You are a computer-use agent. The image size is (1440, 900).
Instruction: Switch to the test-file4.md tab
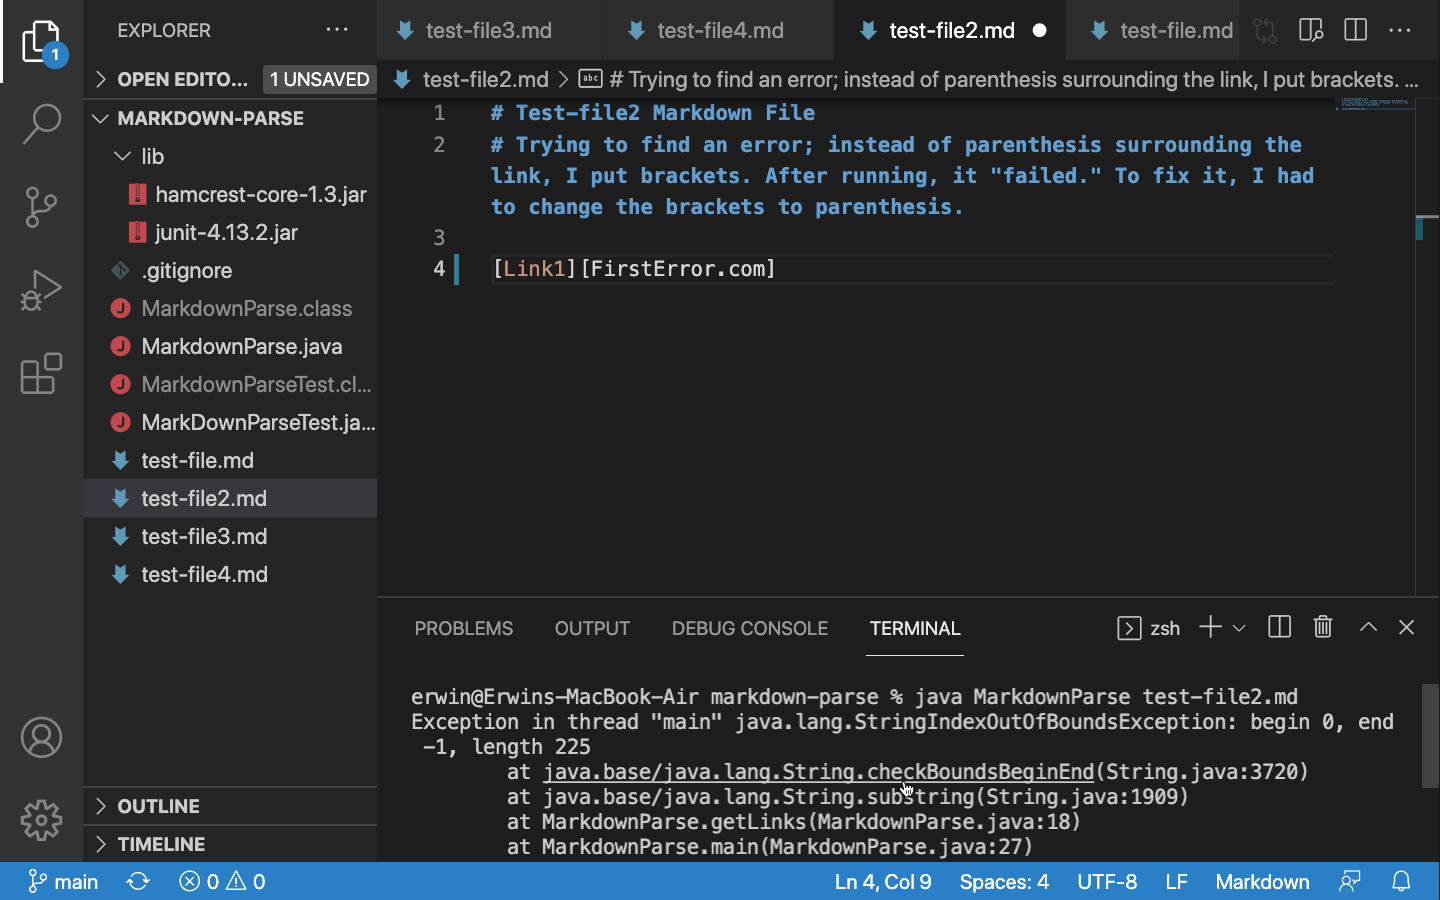click(x=720, y=30)
